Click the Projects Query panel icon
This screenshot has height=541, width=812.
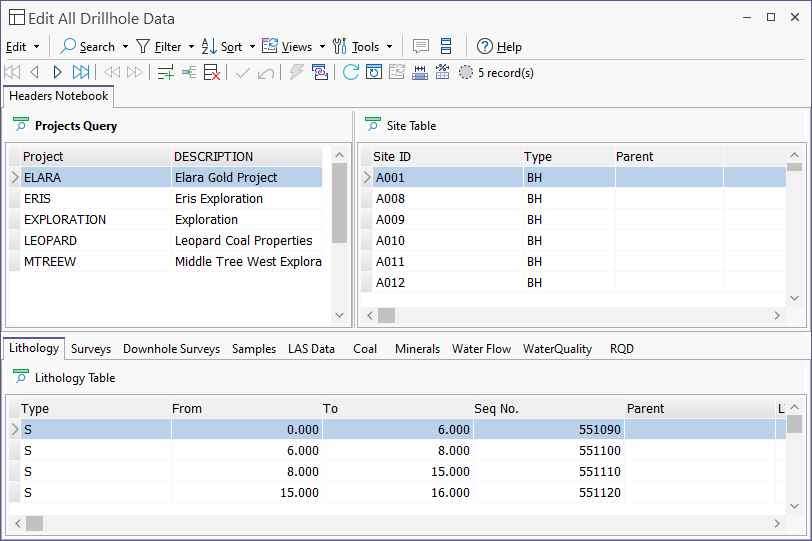click(x=20, y=125)
